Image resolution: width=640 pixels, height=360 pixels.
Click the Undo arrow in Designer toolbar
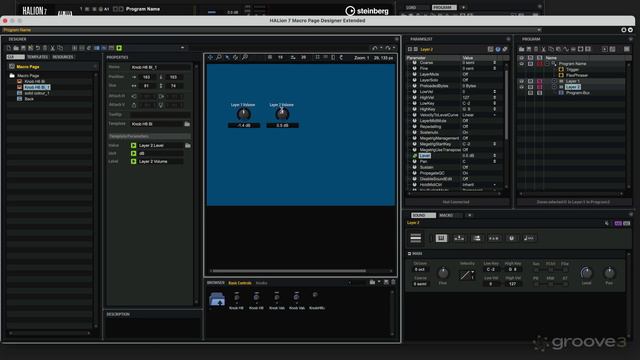pyautogui.click(x=38, y=48)
